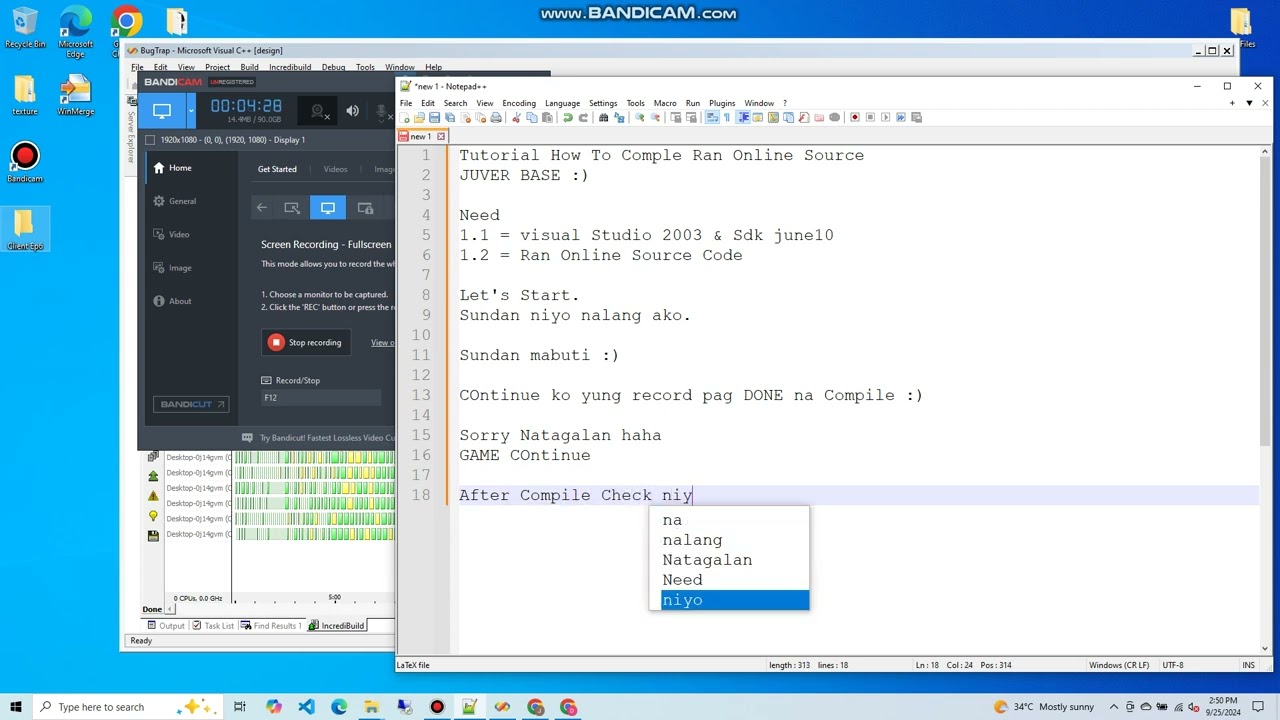Click the UTF-8 encoding in the status bar
This screenshot has width=1280, height=720.
tap(1173, 665)
